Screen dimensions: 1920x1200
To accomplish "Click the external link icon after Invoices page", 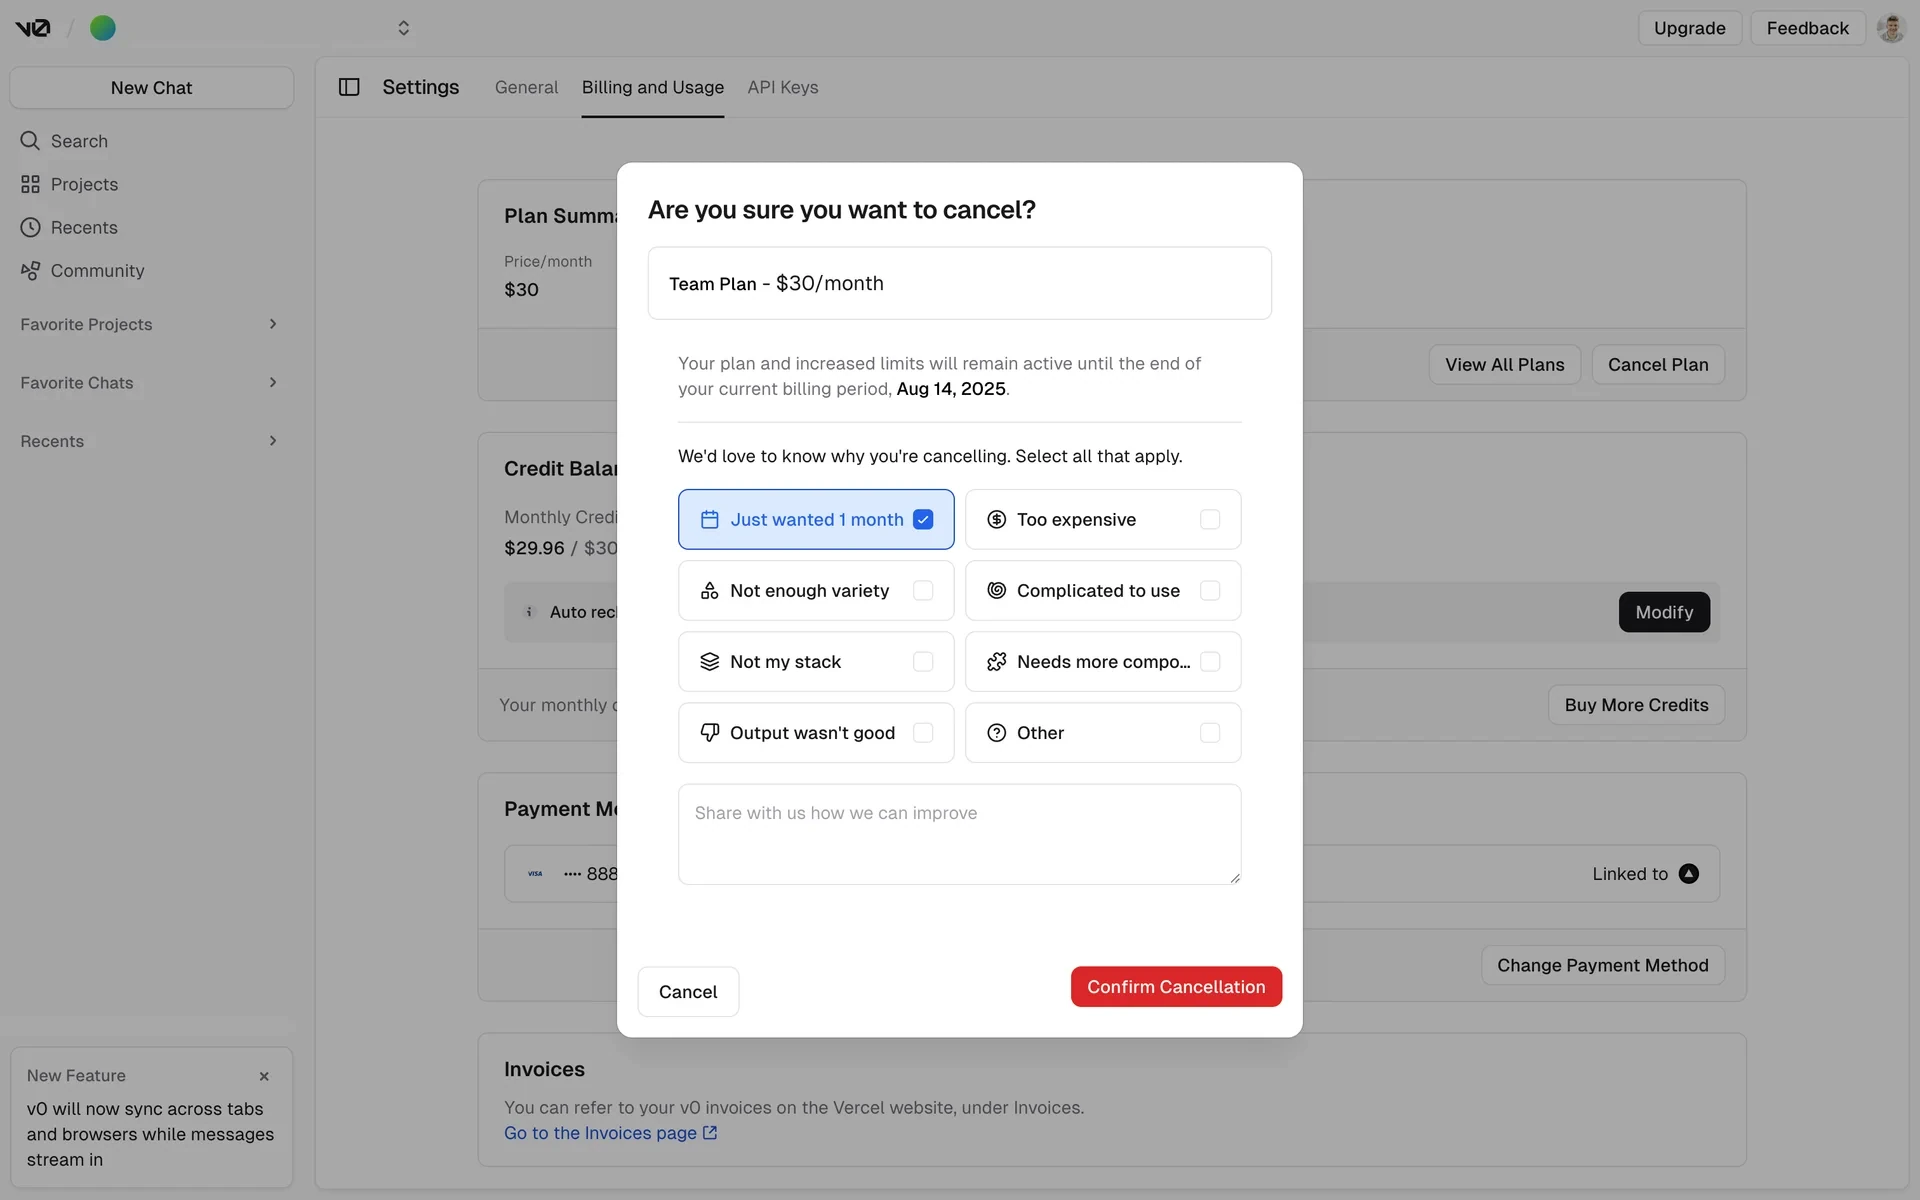I will click(x=710, y=1133).
